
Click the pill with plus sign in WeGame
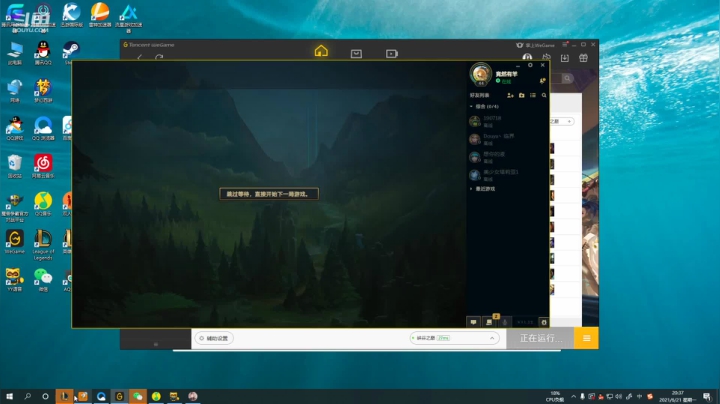562,121
